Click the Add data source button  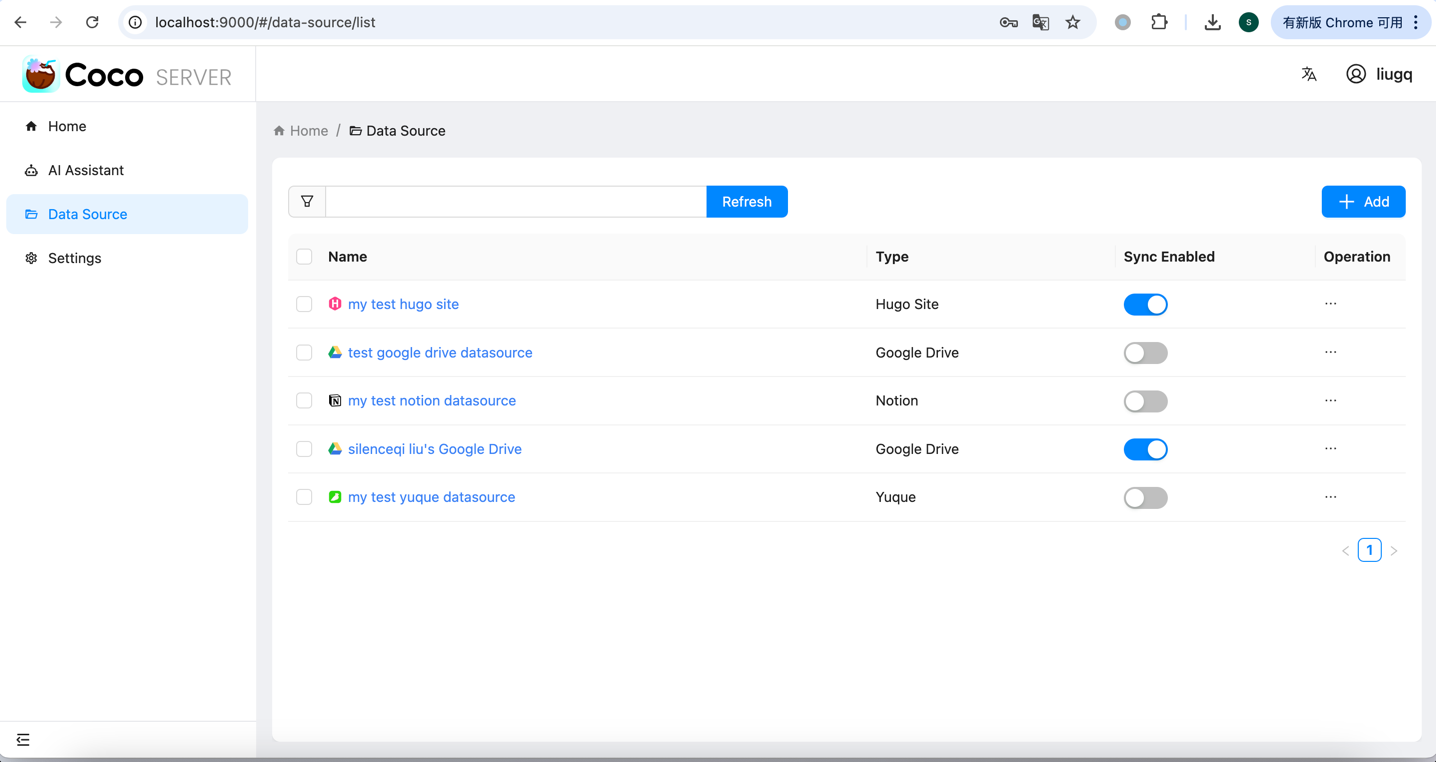(x=1363, y=202)
